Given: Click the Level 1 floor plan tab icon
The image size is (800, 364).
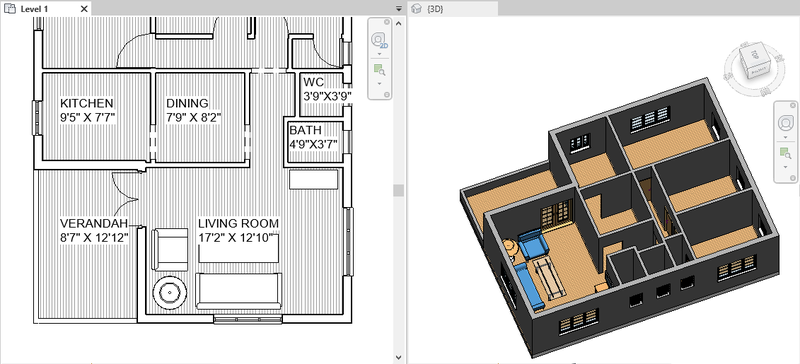Looking at the screenshot, I should pyautogui.click(x=9, y=9).
